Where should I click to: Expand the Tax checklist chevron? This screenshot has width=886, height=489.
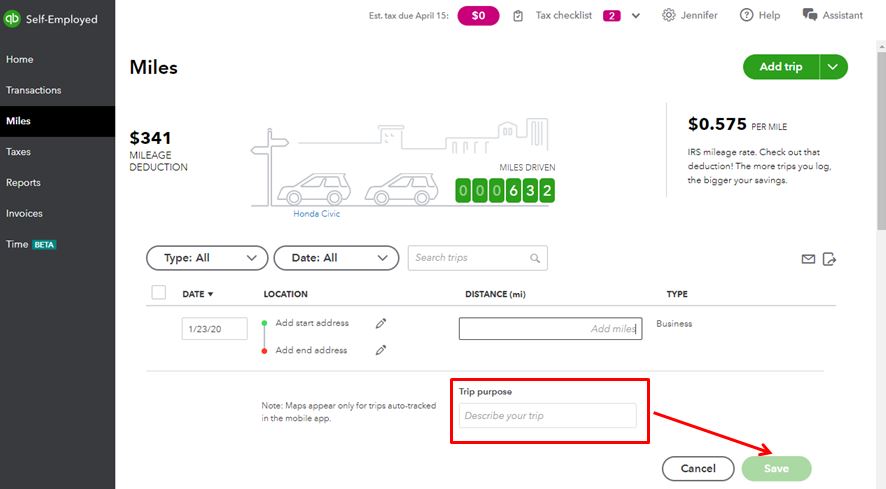(x=636, y=16)
